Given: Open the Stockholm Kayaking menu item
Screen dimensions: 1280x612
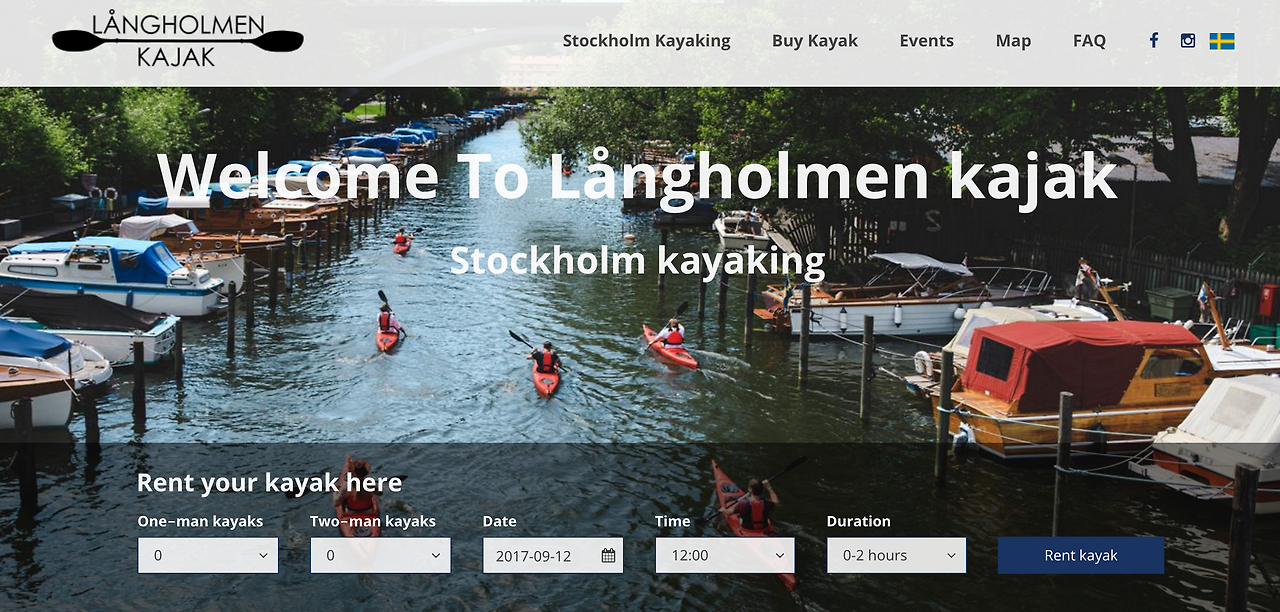Looking at the screenshot, I should [x=647, y=41].
